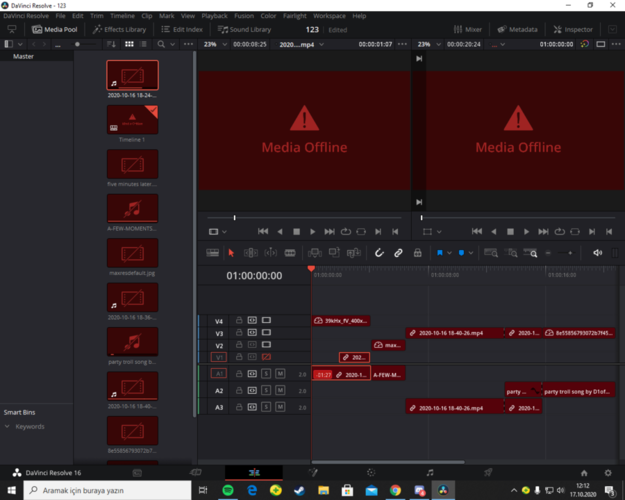Open the marker color dropdown arrow
The height and width of the screenshot is (500, 625).
click(471, 253)
